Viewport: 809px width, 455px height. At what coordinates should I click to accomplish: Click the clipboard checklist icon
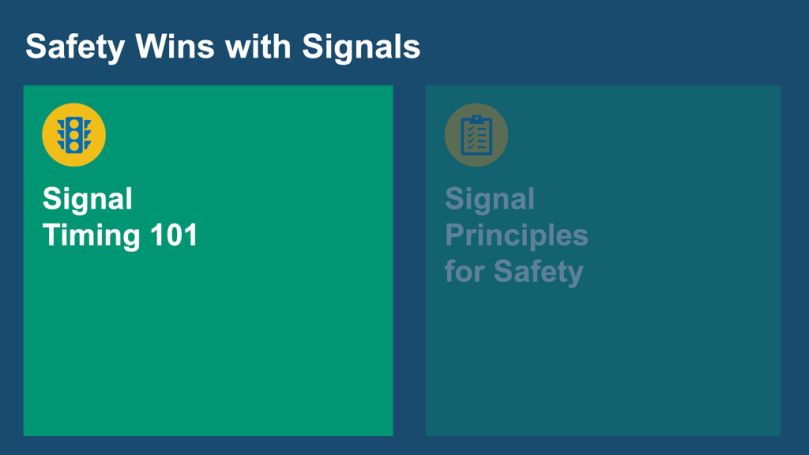[x=476, y=135]
